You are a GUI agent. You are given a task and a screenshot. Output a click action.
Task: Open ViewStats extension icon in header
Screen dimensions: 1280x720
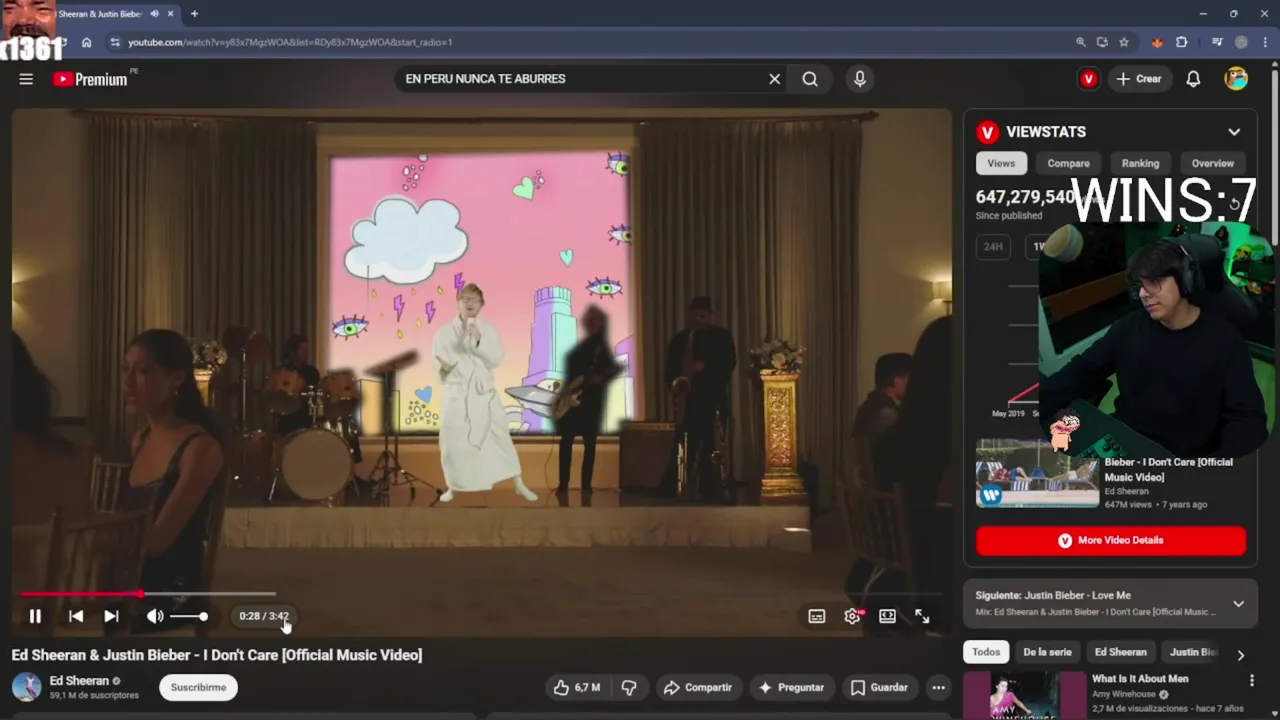point(1089,79)
